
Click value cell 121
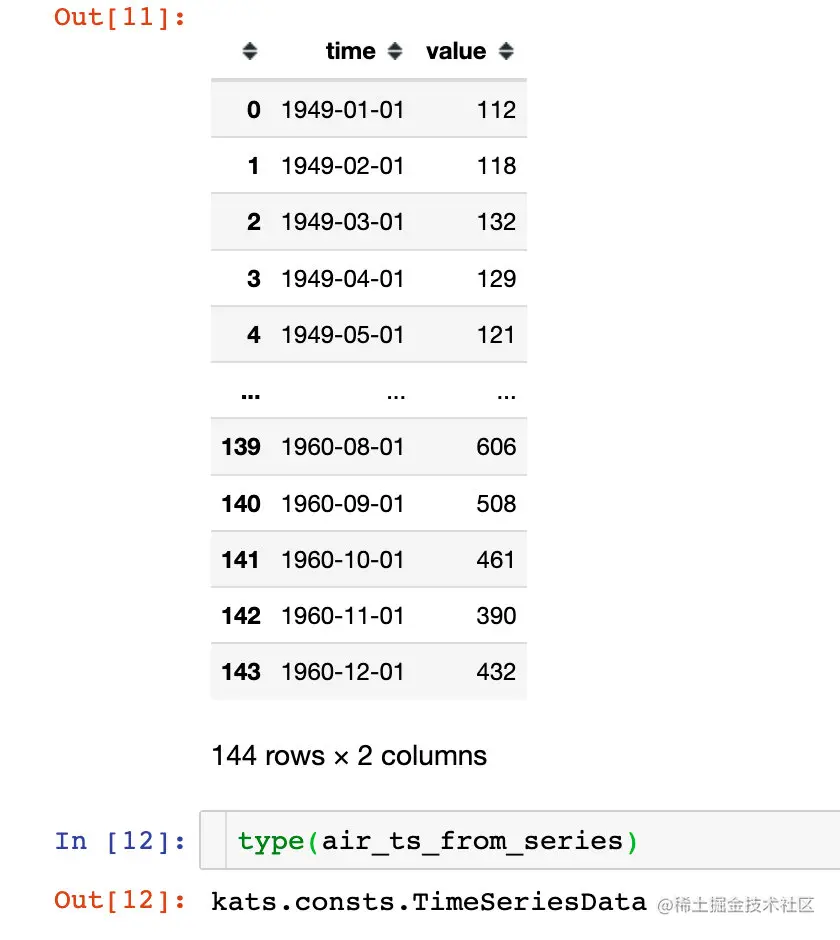coord(496,335)
